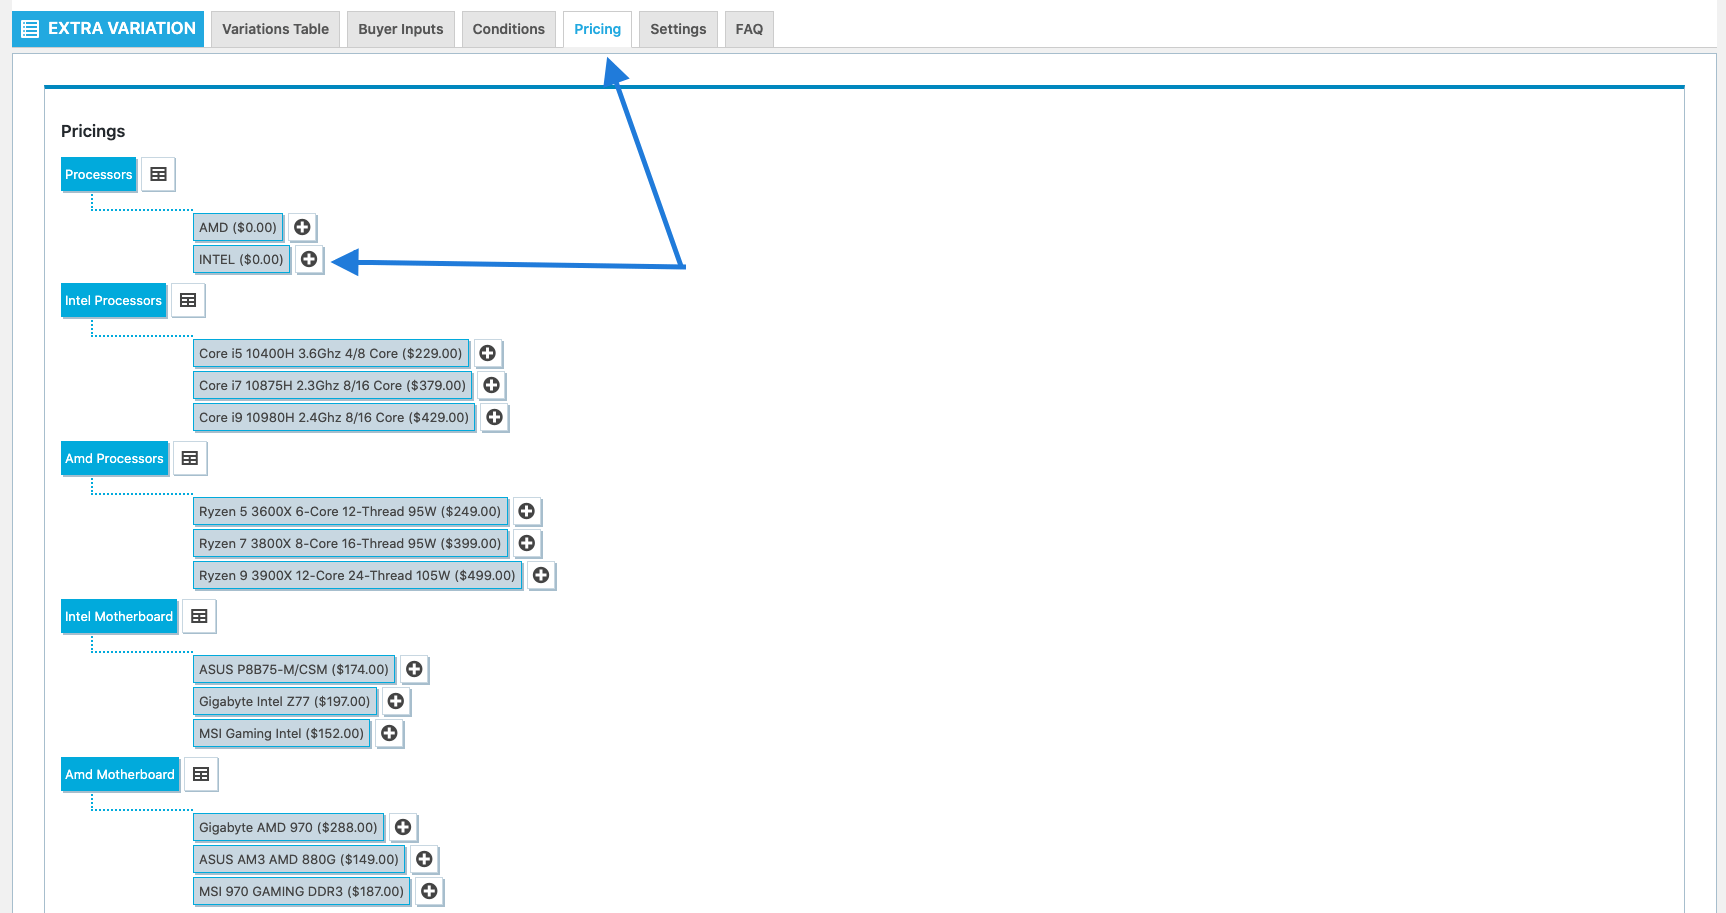
Task: Click the plus icon beside AMD ($0.00)
Action: [x=302, y=227]
